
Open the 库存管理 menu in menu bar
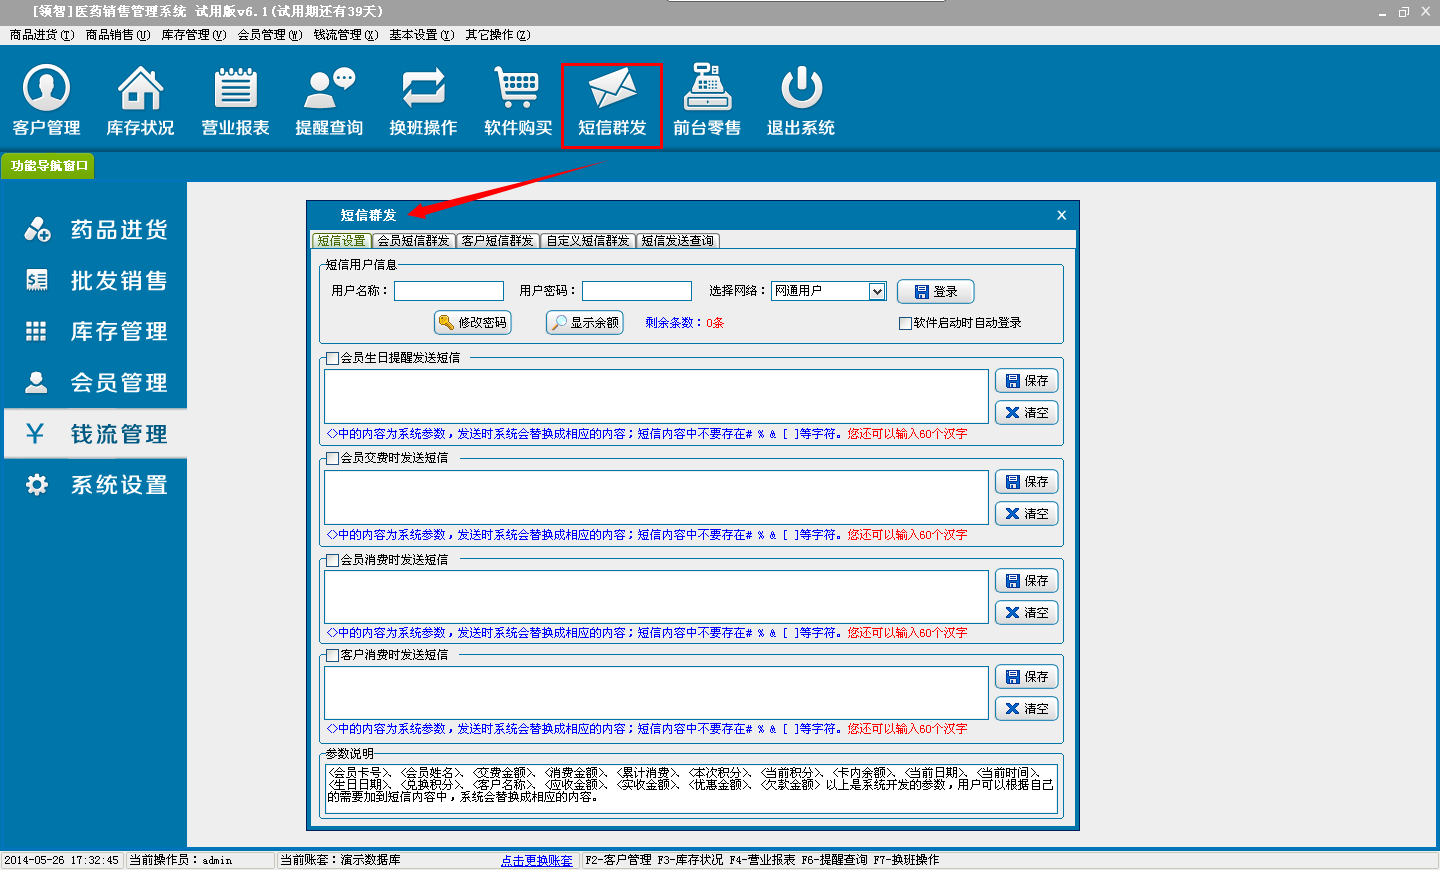coord(193,35)
